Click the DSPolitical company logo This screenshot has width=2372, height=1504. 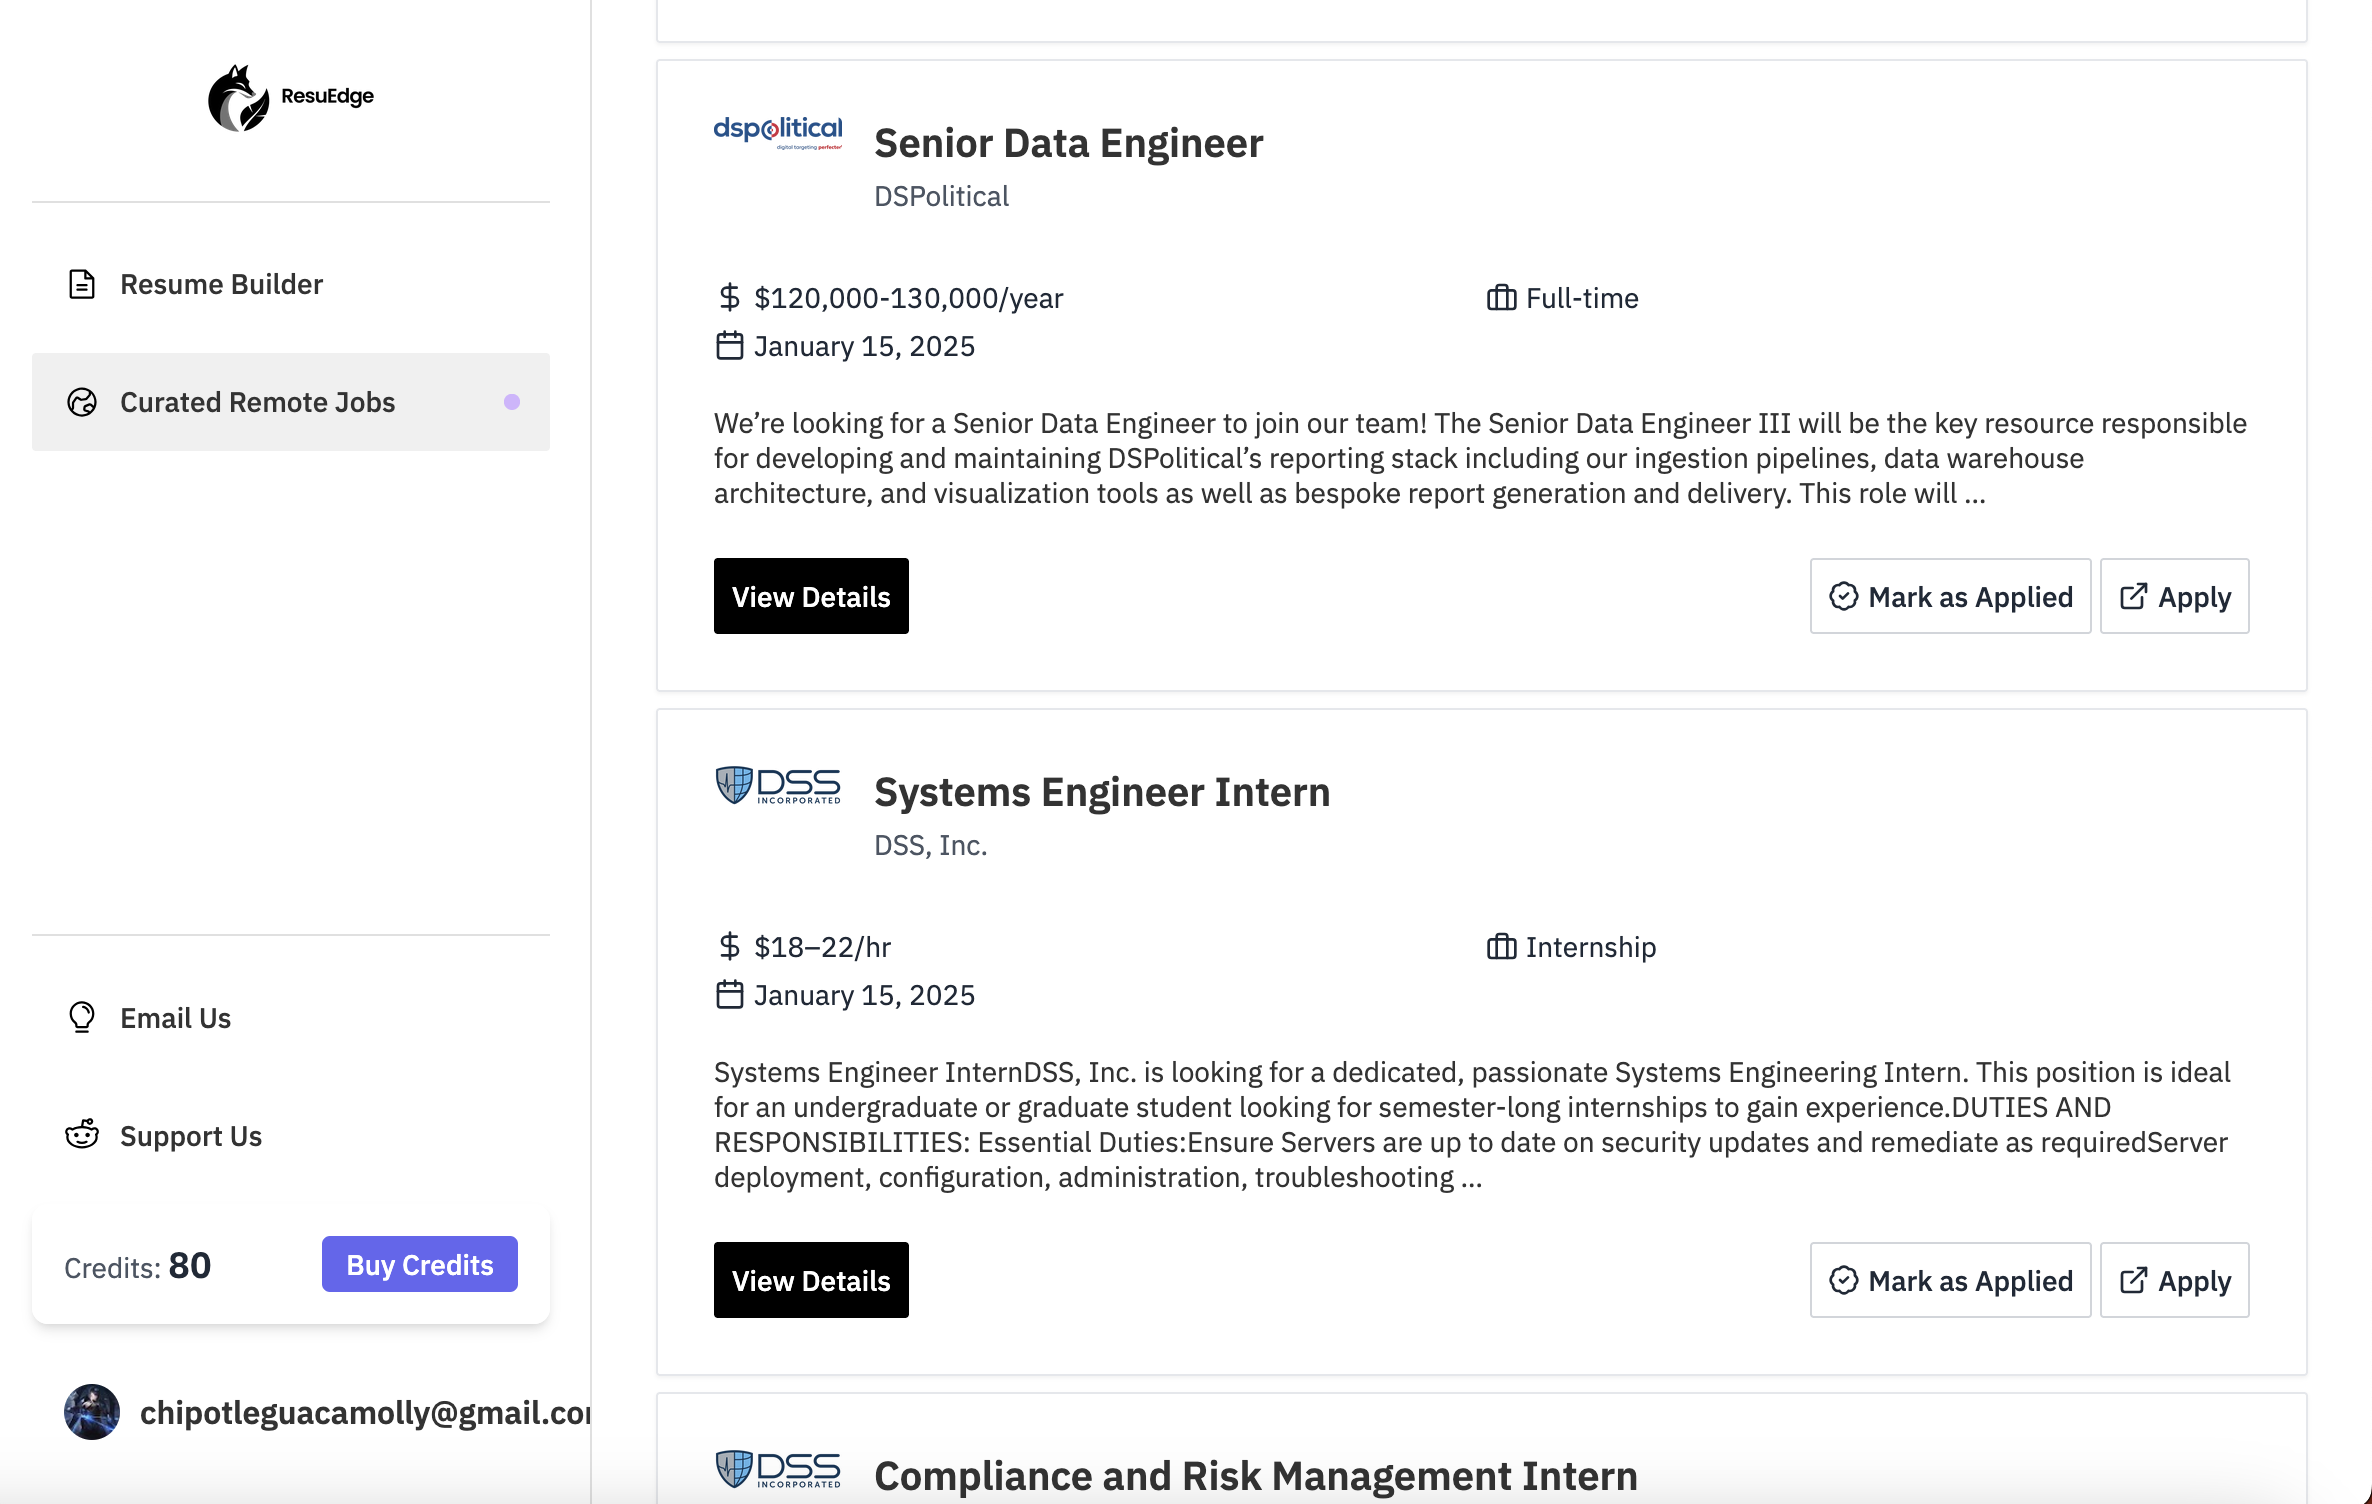(778, 132)
